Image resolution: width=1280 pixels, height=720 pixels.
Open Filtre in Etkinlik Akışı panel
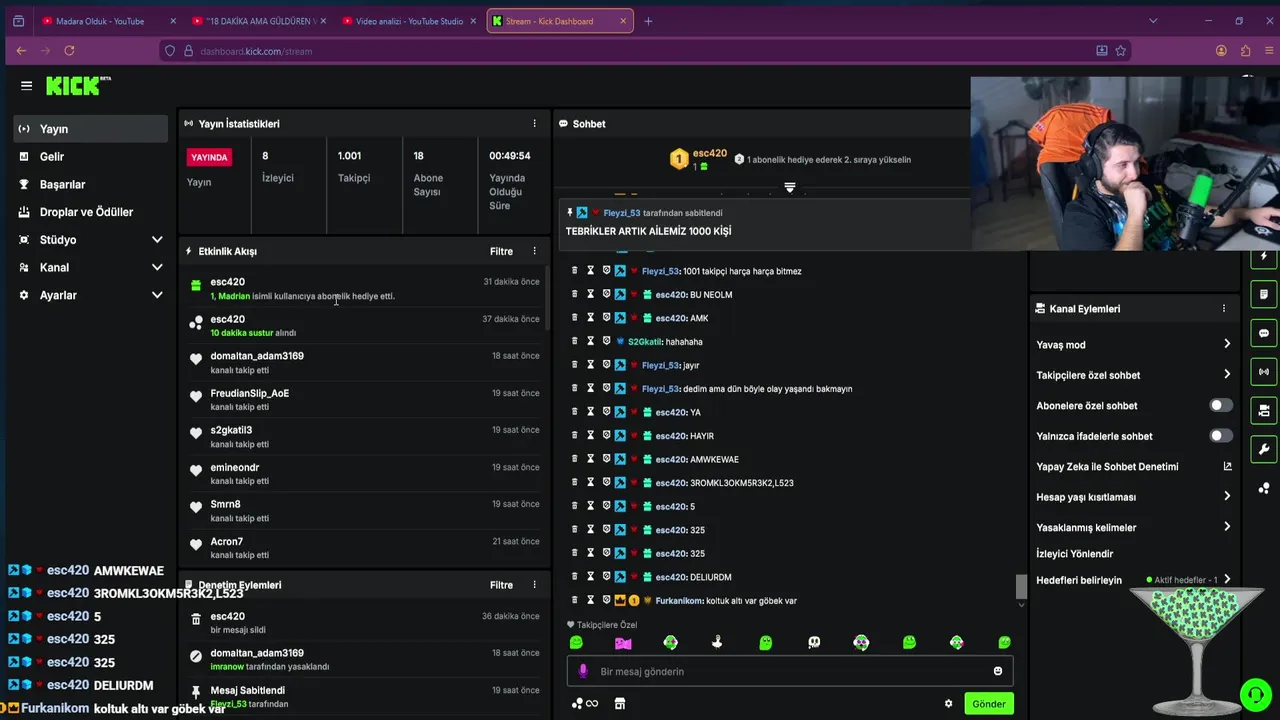pyautogui.click(x=501, y=251)
